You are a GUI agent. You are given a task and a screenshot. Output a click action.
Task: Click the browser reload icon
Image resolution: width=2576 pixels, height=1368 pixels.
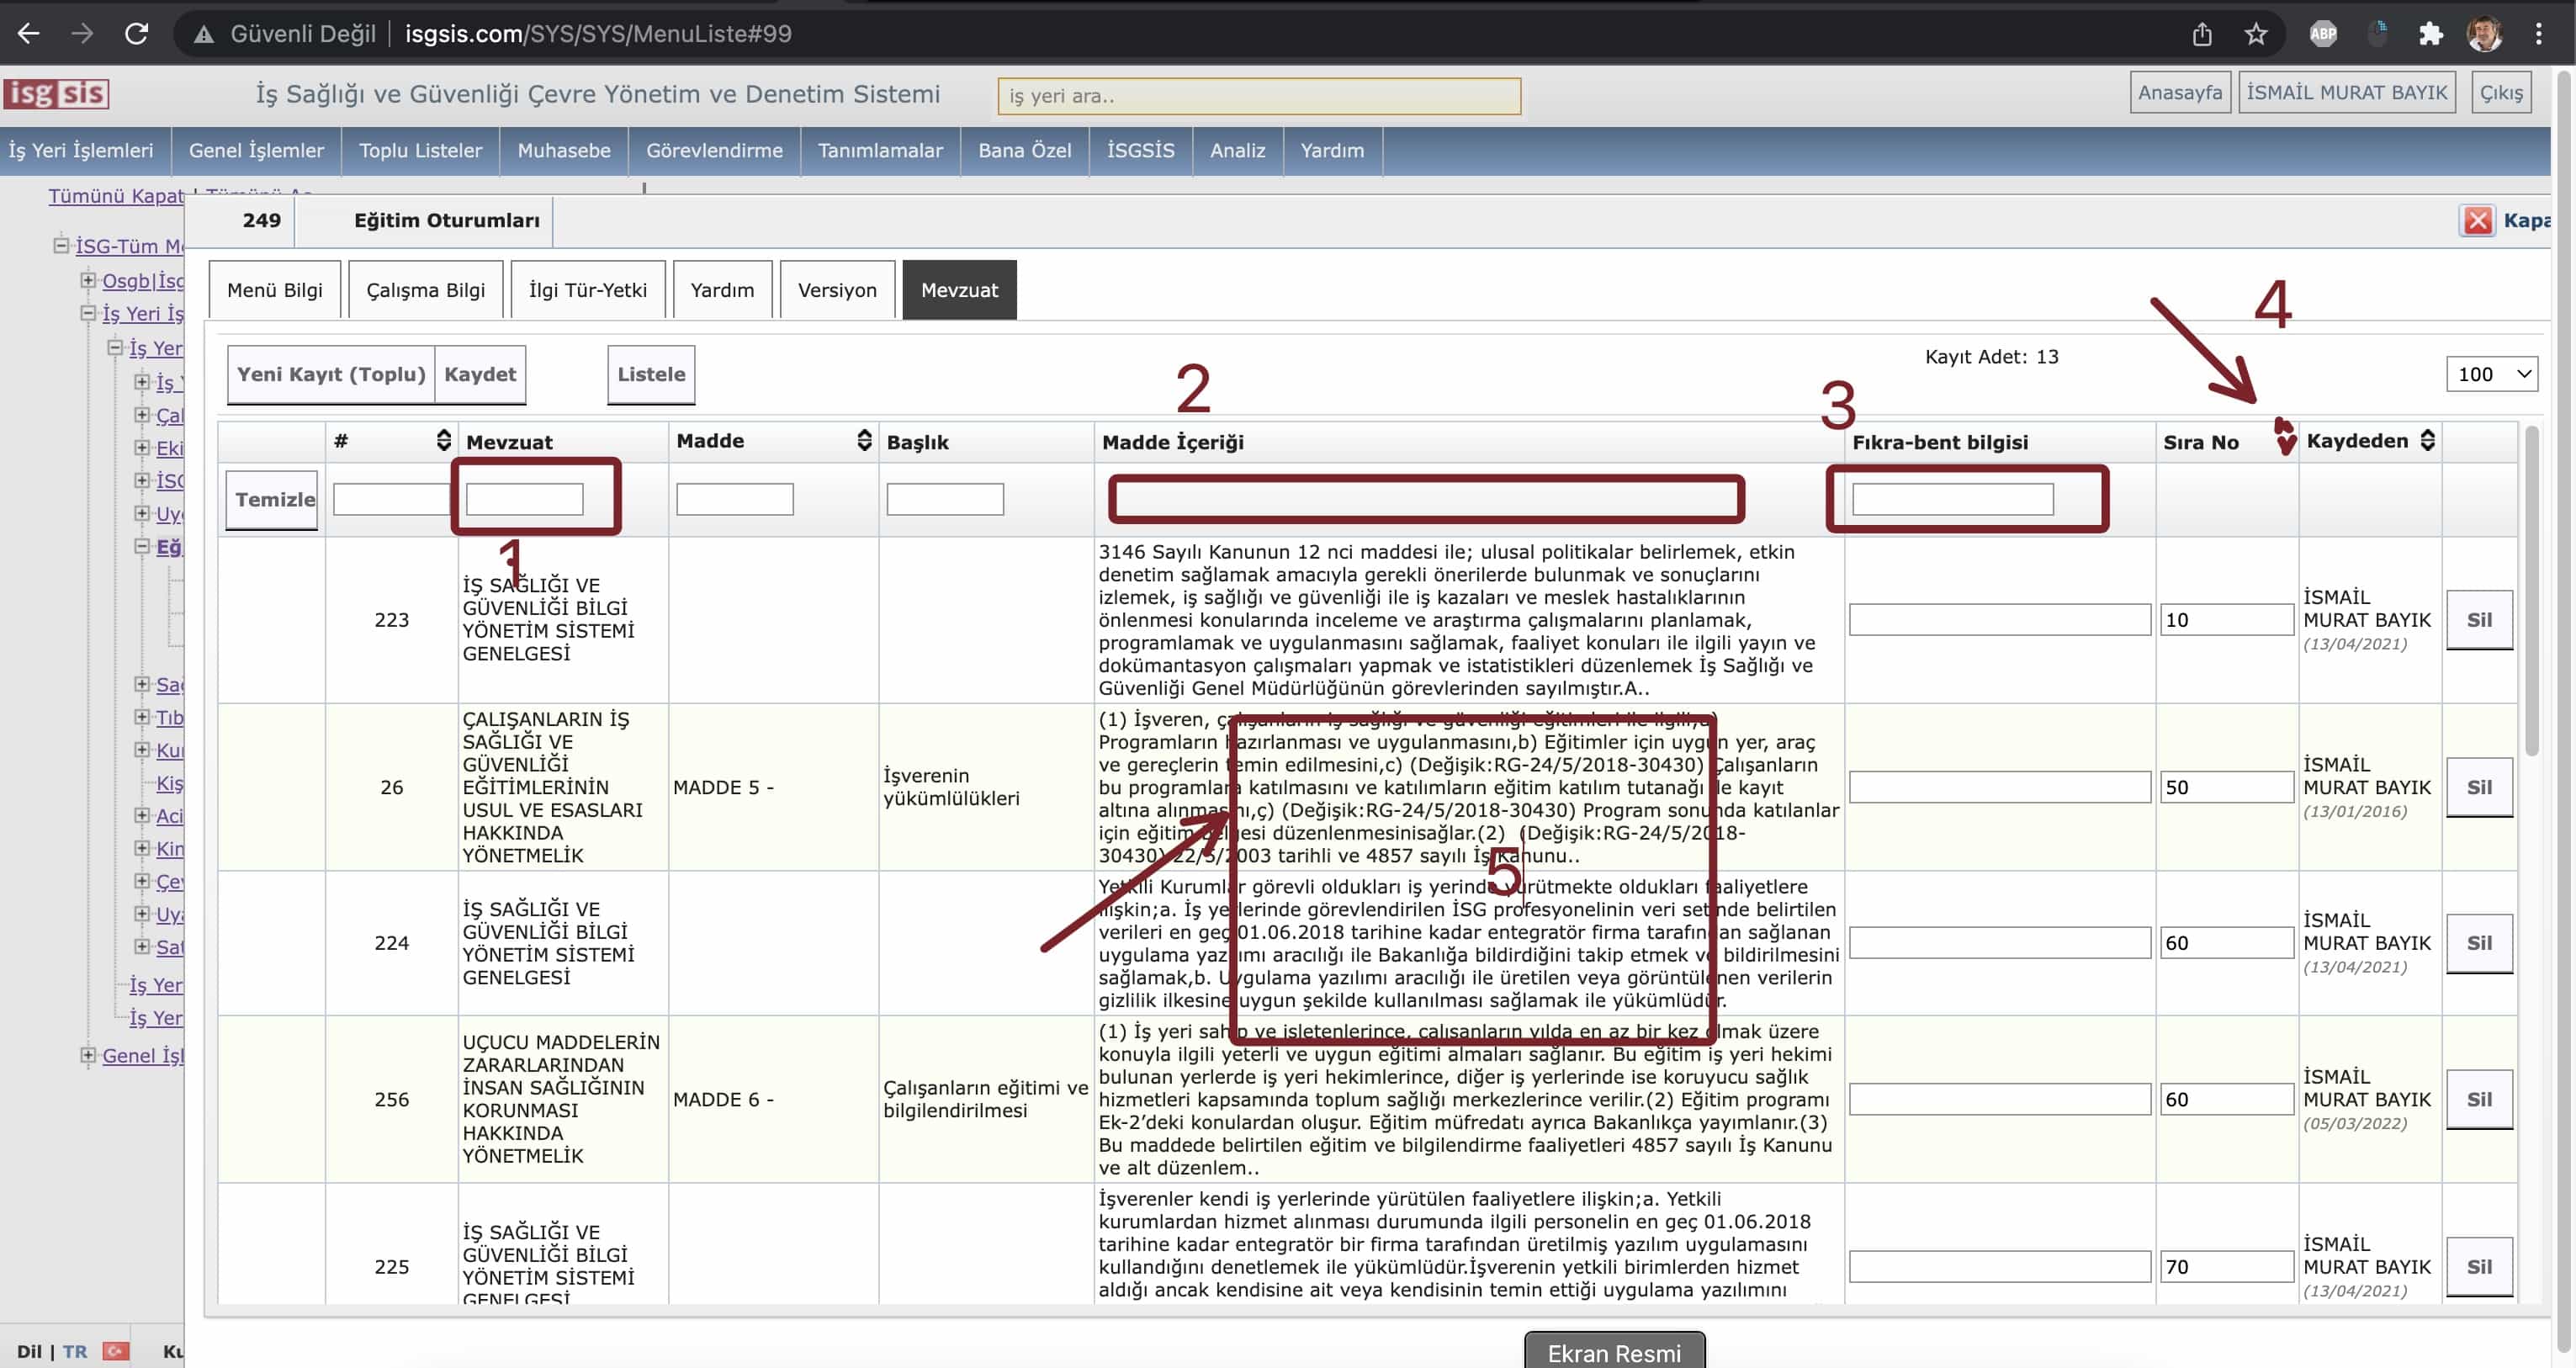click(137, 34)
